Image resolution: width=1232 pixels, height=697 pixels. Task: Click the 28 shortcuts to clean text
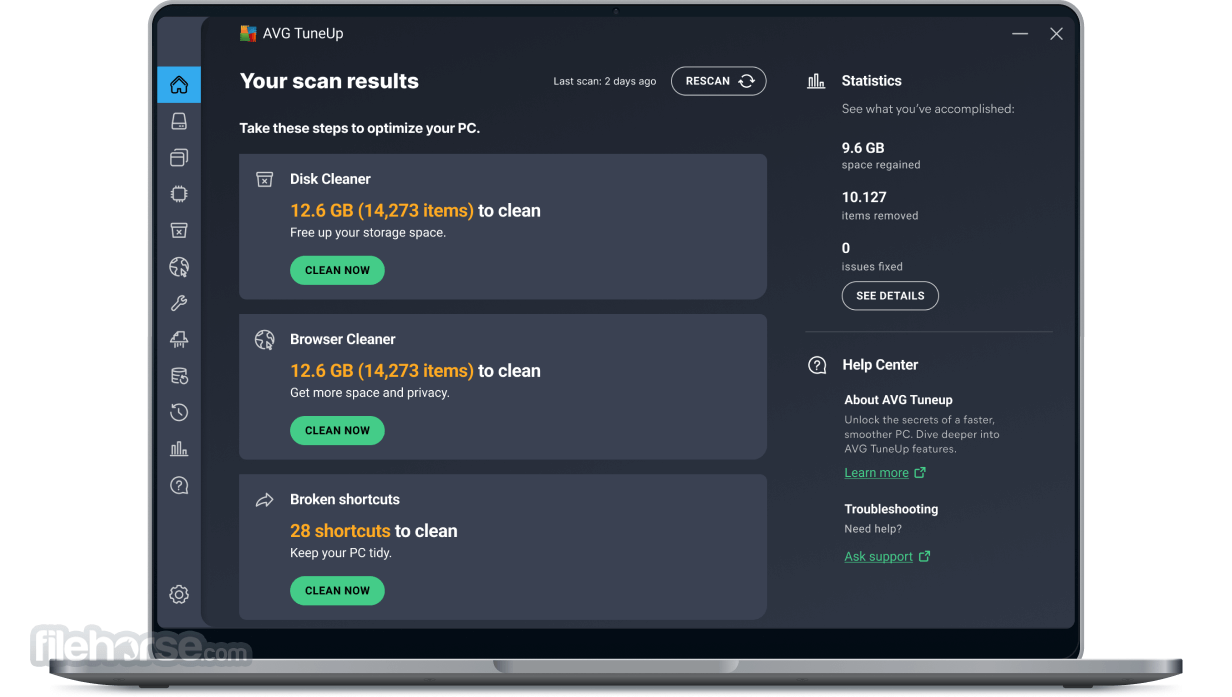(x=374, y=531)
